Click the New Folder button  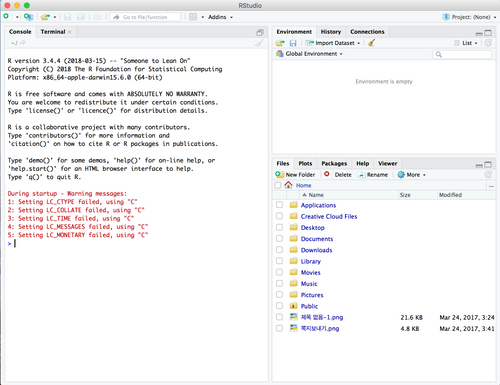[295, 175]
